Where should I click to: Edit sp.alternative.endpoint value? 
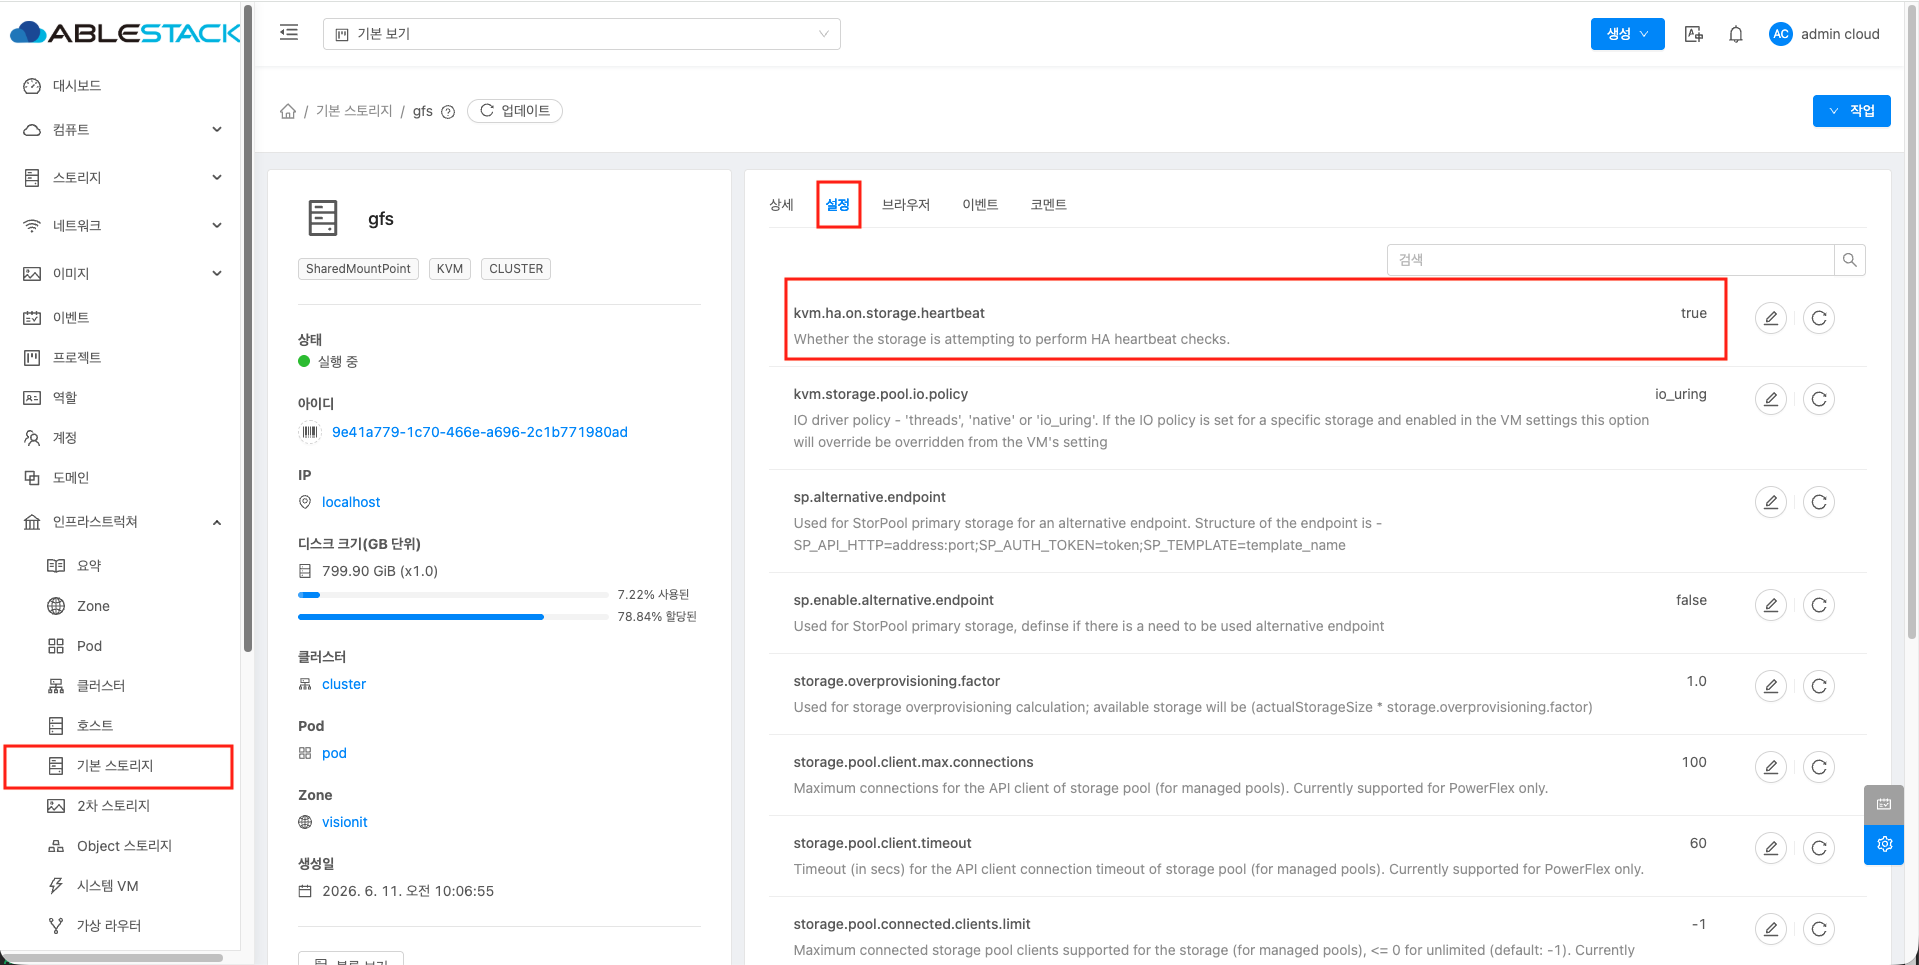tap(1771, 502)
